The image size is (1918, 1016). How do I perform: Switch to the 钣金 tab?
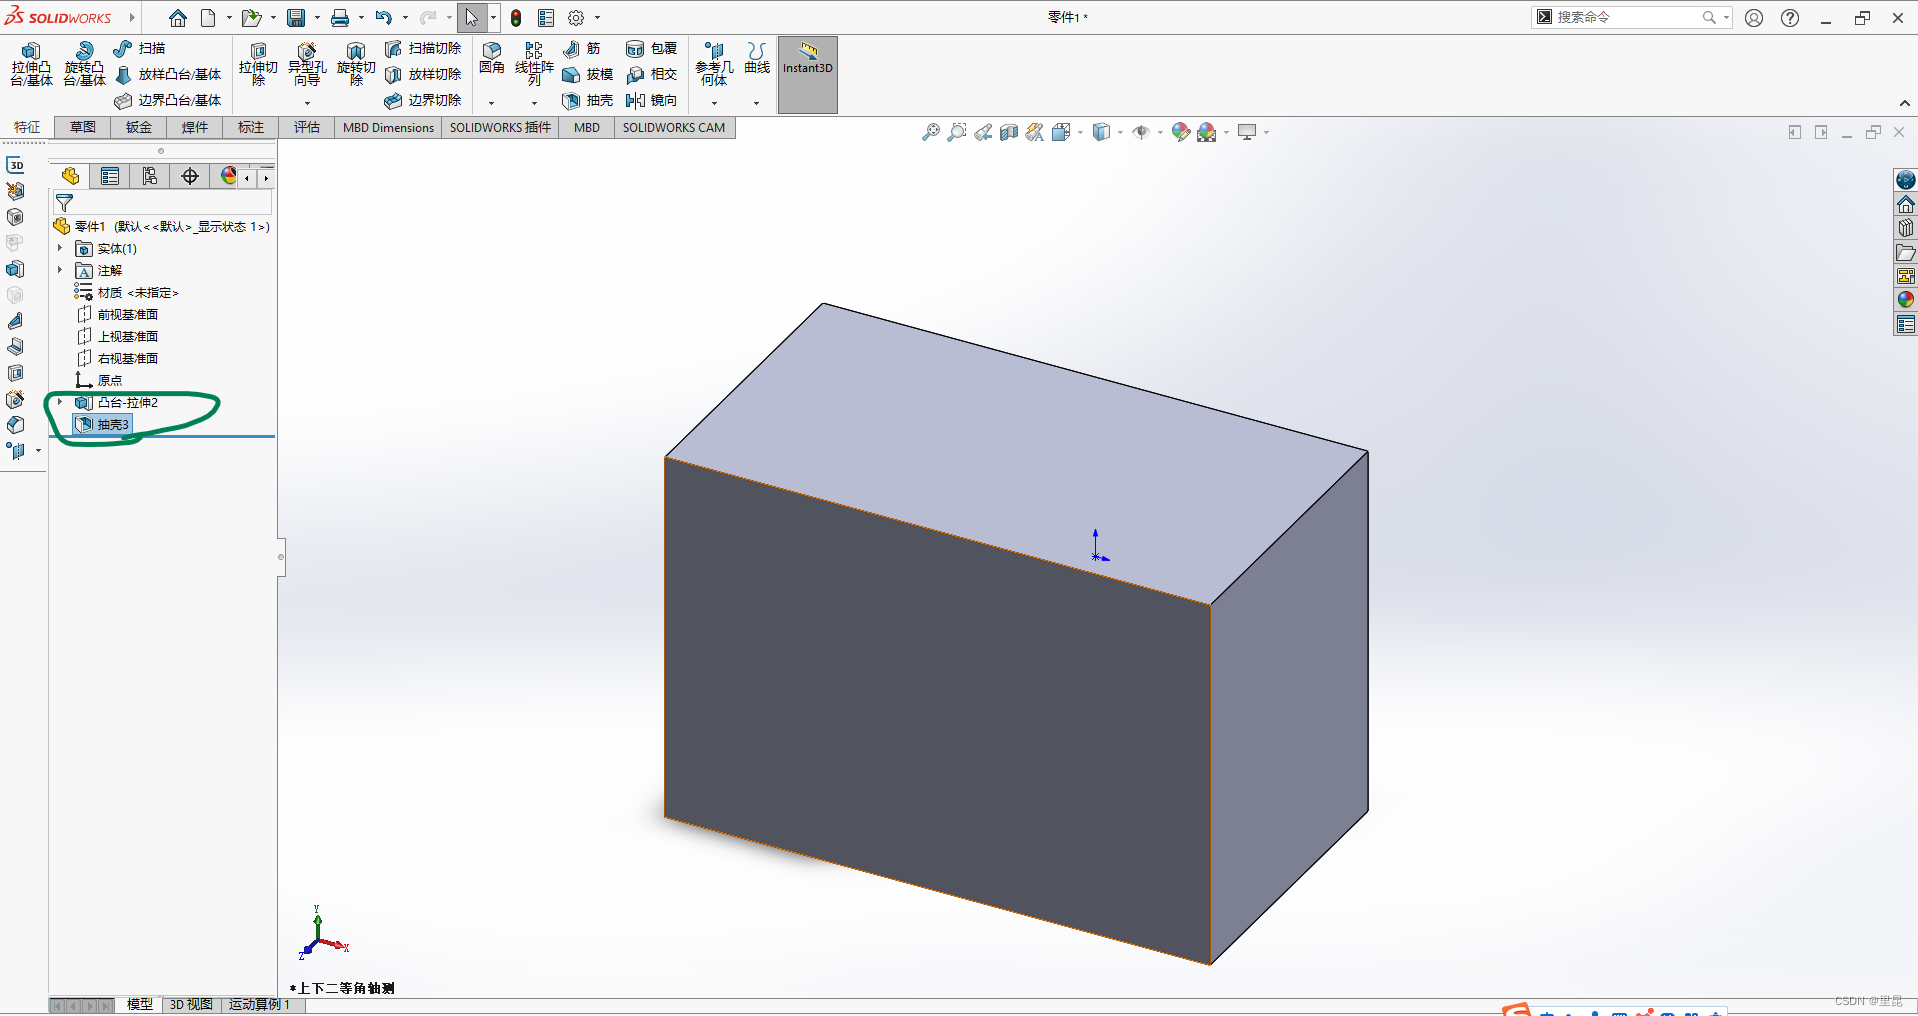tap(139, 127)
